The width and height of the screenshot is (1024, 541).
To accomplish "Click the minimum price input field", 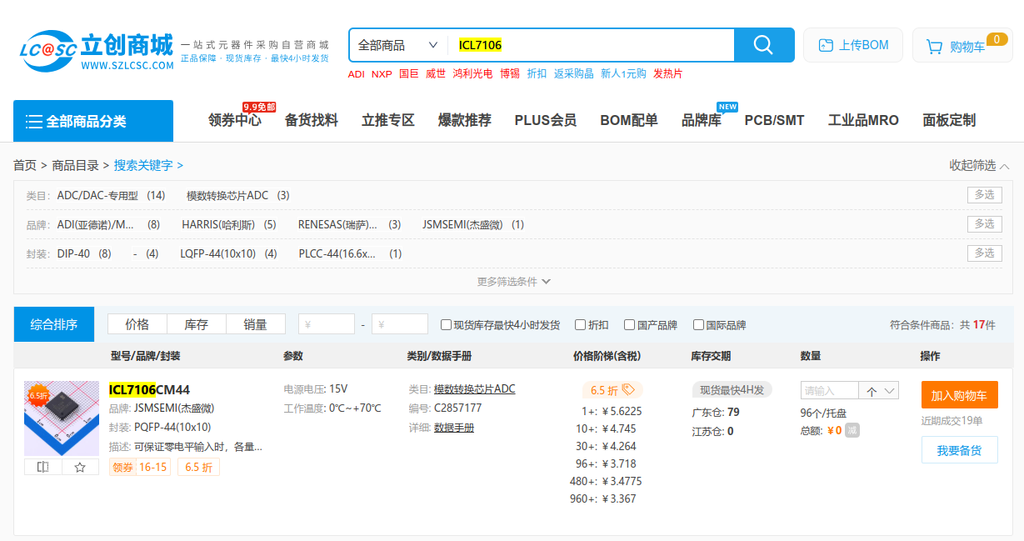I will point(327,324).
